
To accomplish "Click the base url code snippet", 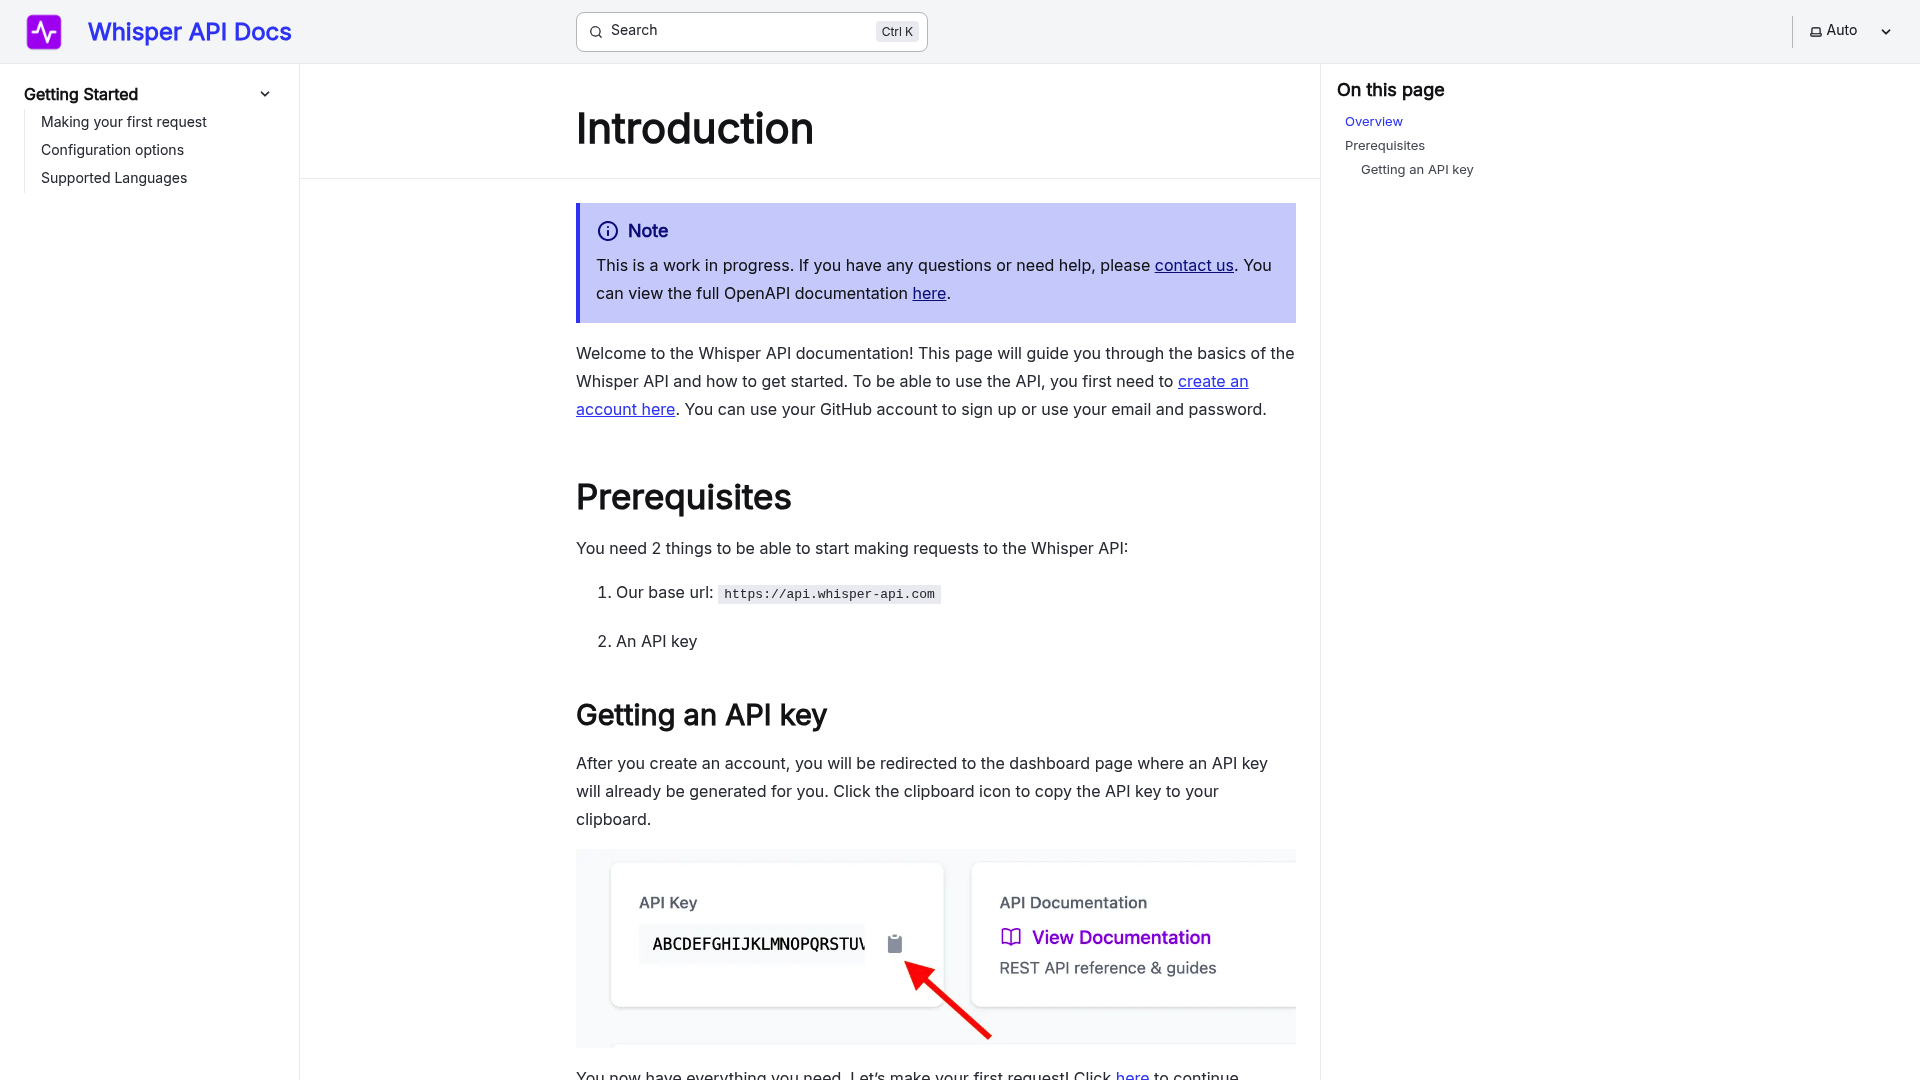I will 828,593.
